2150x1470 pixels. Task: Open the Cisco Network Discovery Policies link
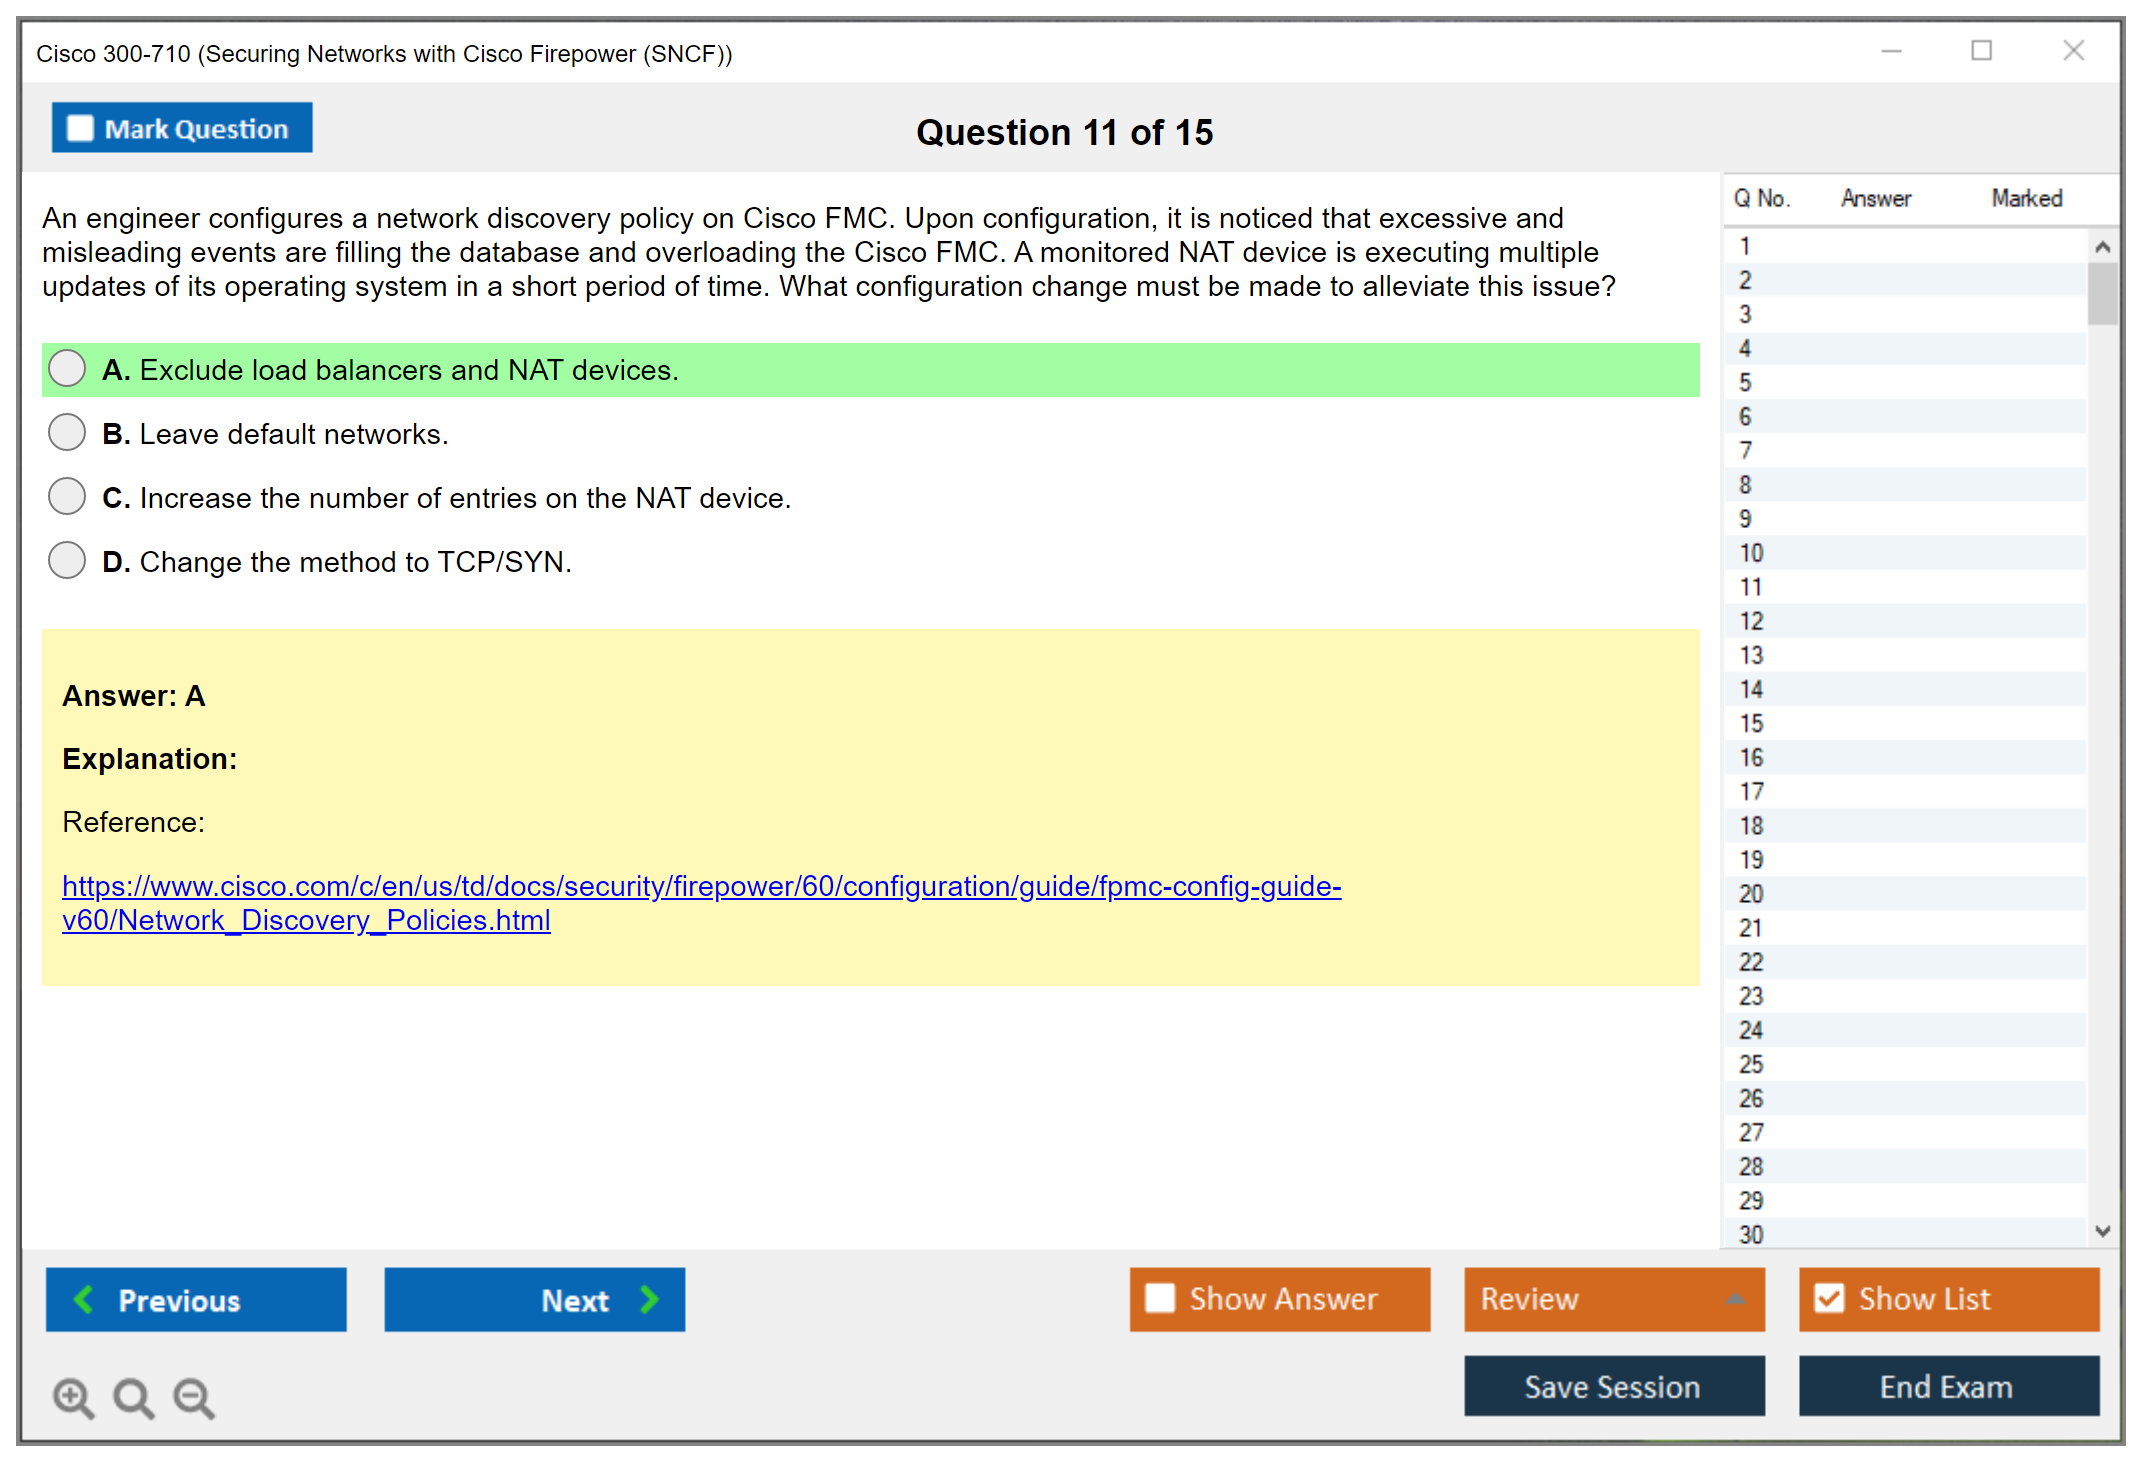[x=701, y=887]
